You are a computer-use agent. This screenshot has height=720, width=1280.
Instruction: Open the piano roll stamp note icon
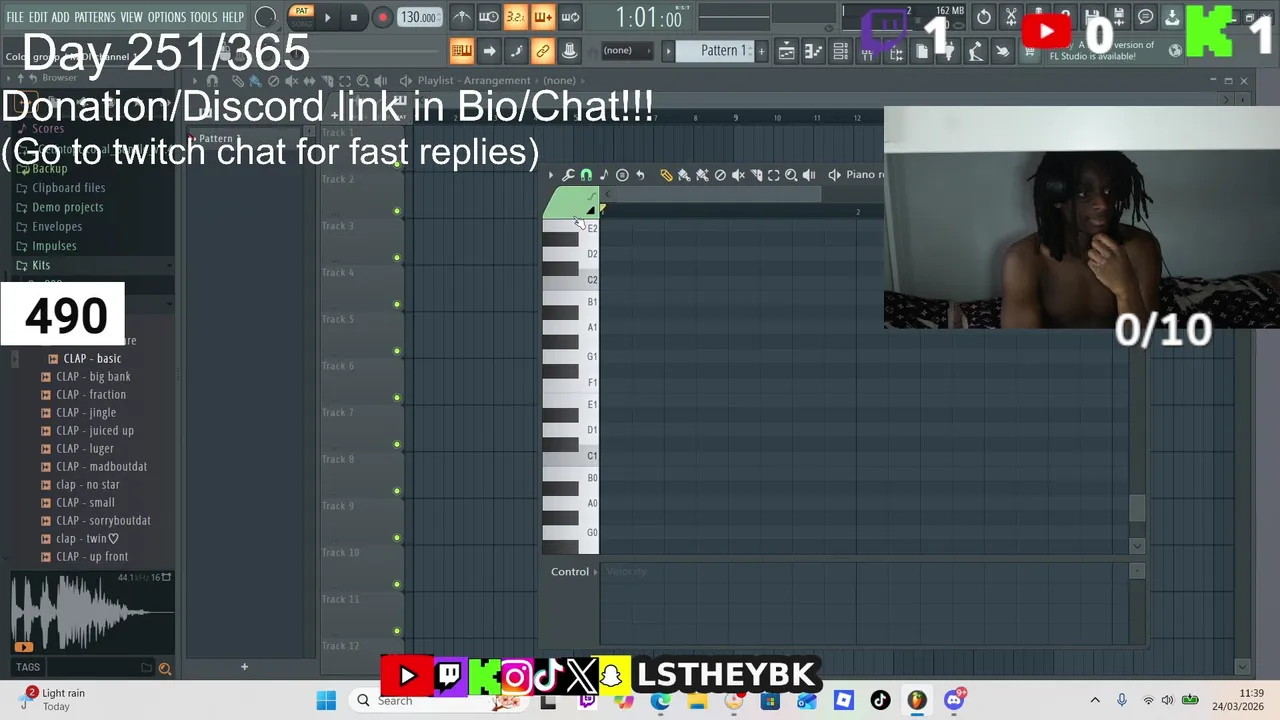[x=604, y=175]
